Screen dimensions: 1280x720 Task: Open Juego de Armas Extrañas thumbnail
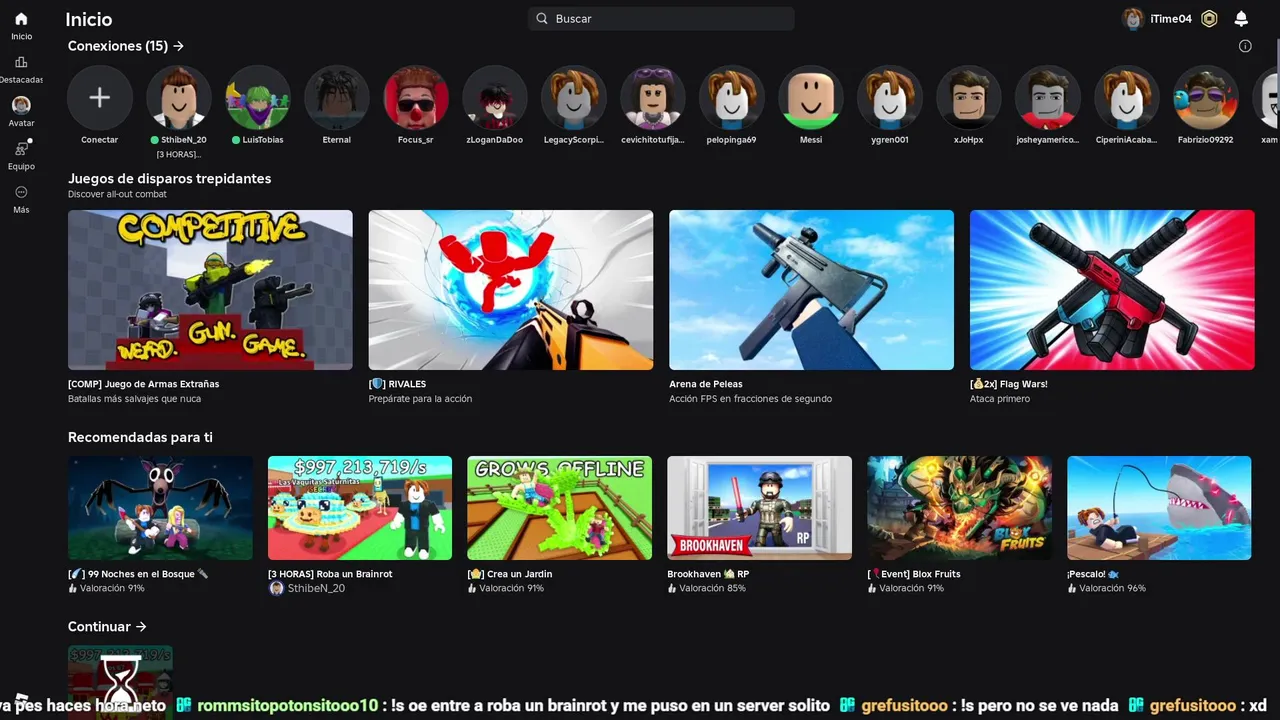point(210,290)
